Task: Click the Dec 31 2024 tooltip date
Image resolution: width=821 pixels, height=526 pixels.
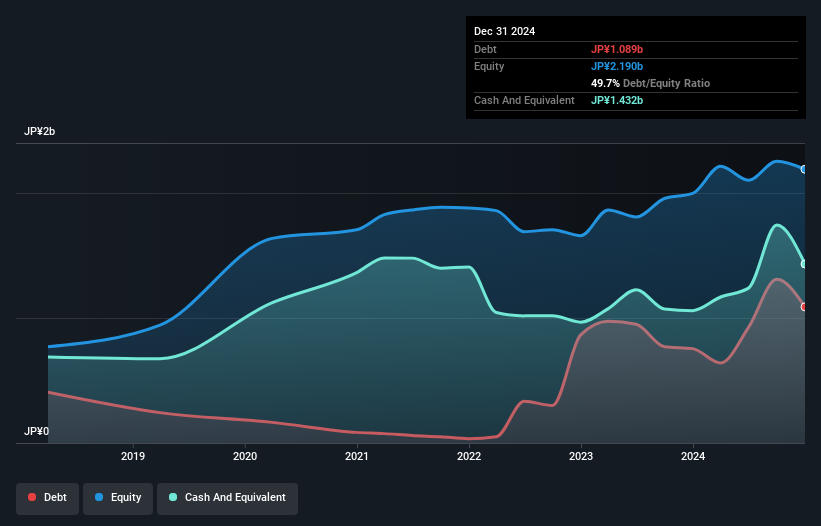Action: [x=504, y=31]
